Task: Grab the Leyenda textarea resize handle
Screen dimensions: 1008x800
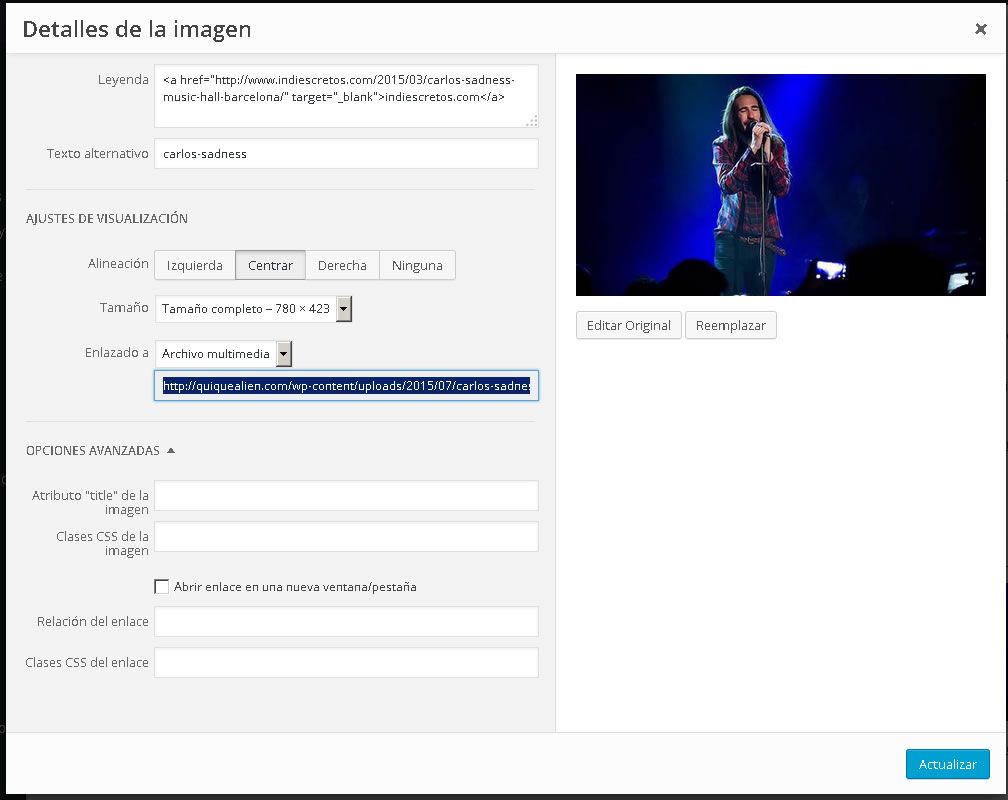Action: point(532,121)
